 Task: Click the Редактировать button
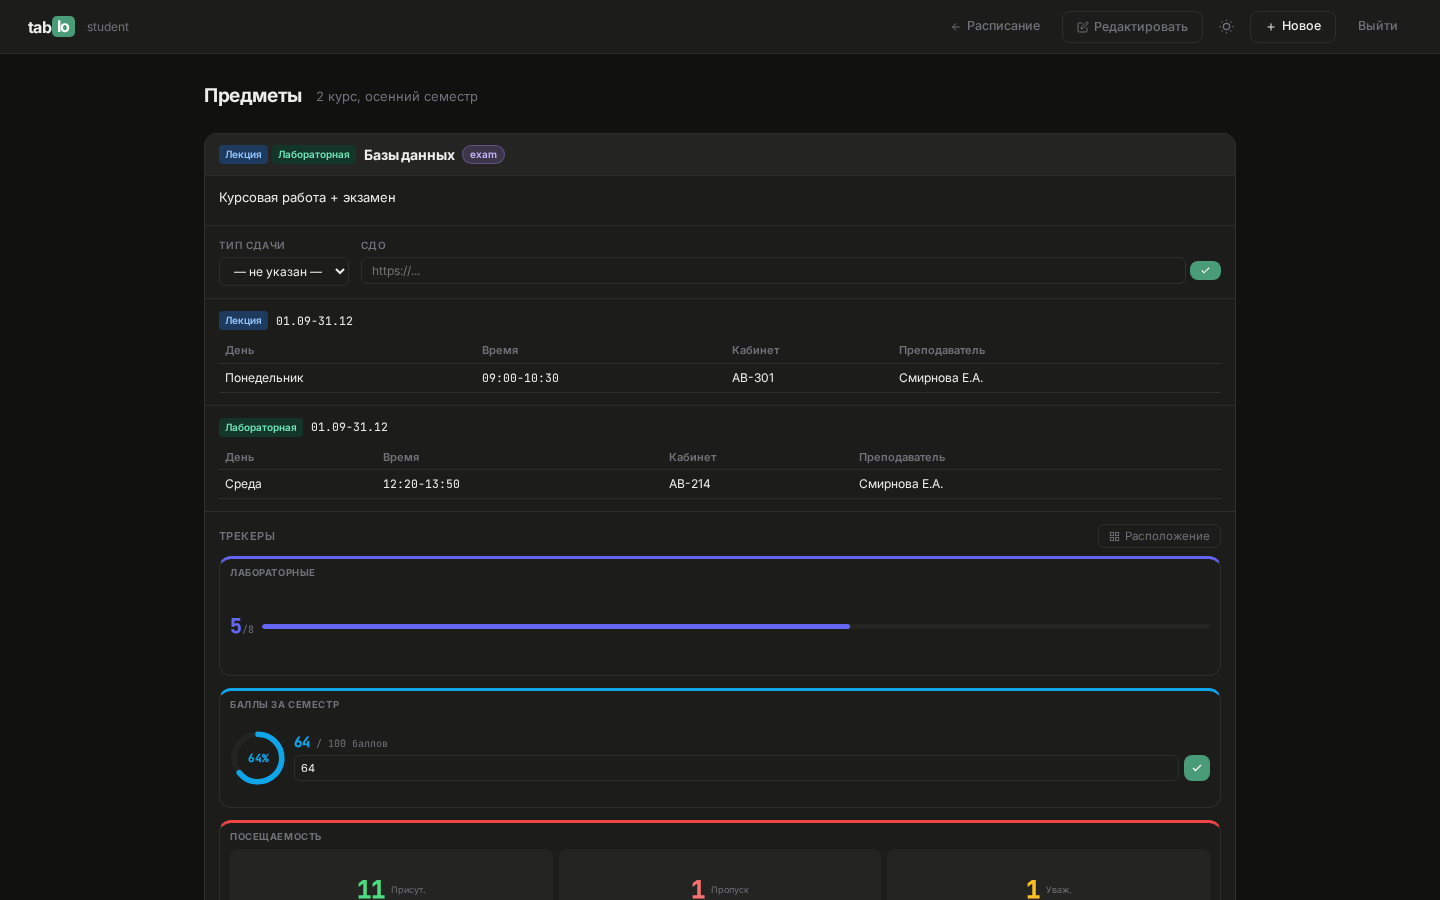[1132, 27]
